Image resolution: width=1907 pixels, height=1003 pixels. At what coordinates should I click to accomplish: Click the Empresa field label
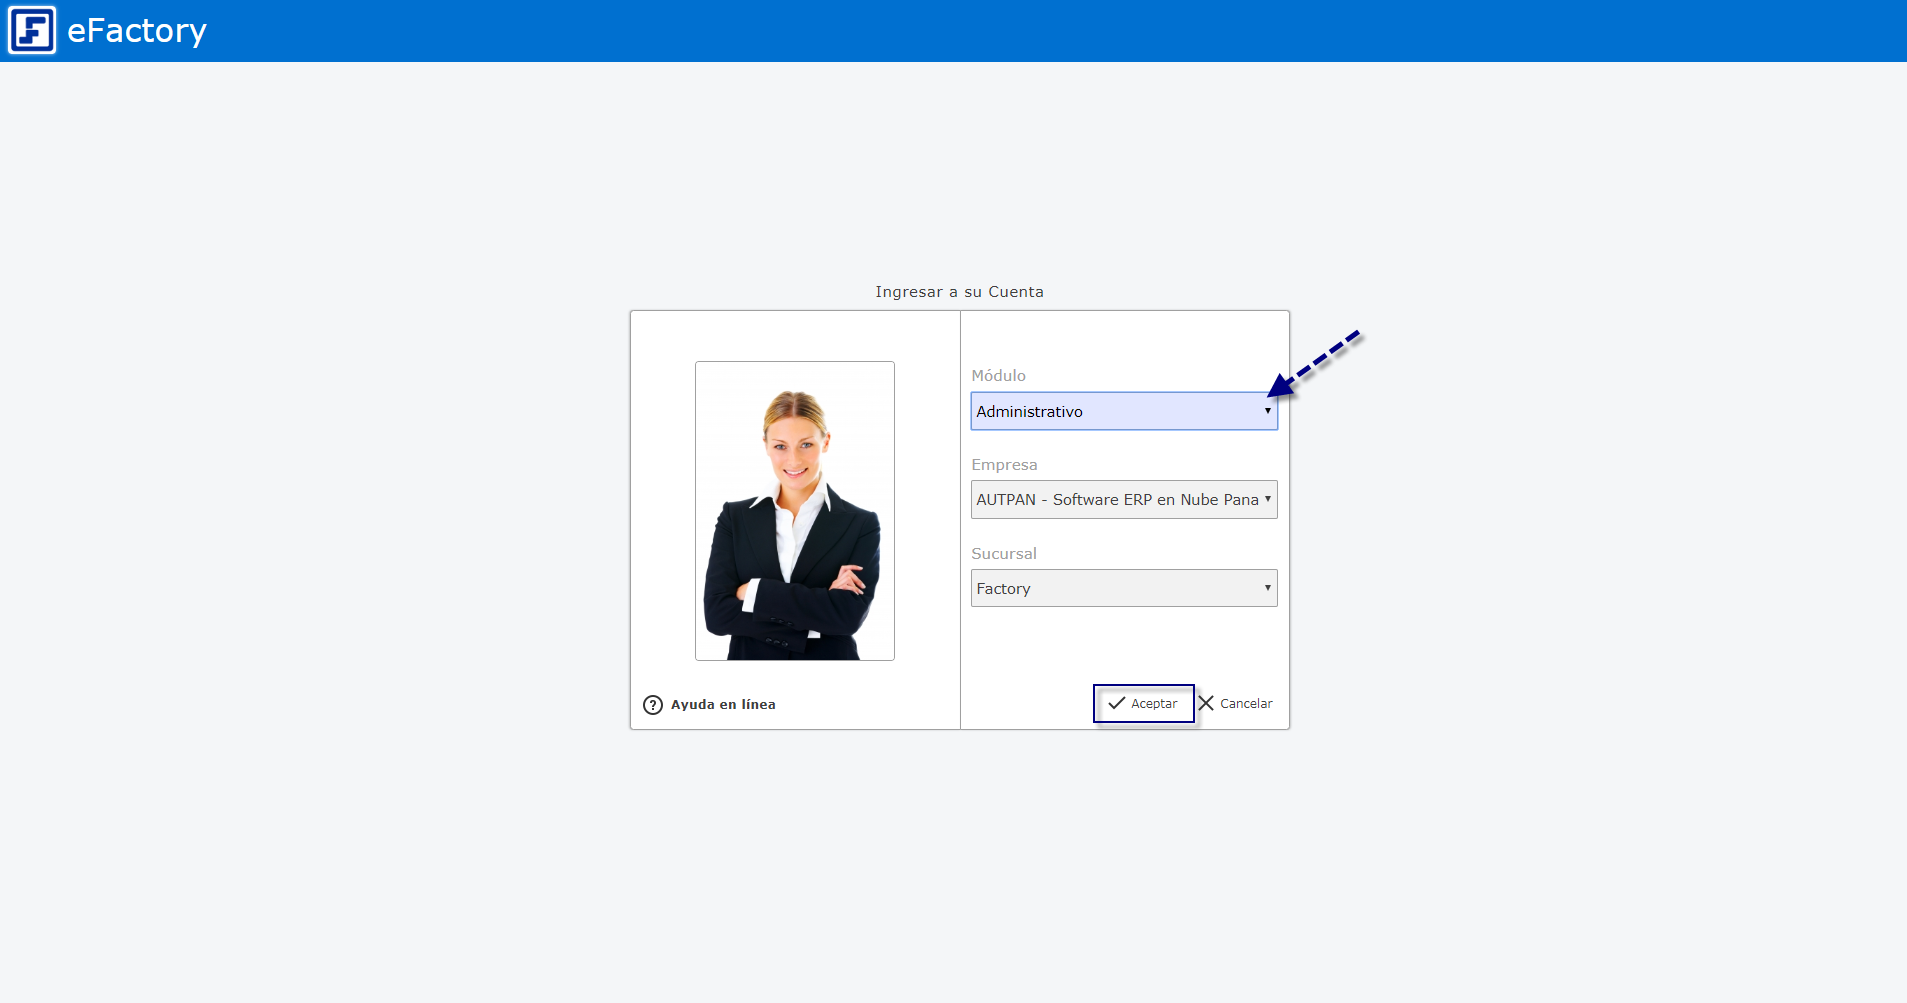point(1004,465)
